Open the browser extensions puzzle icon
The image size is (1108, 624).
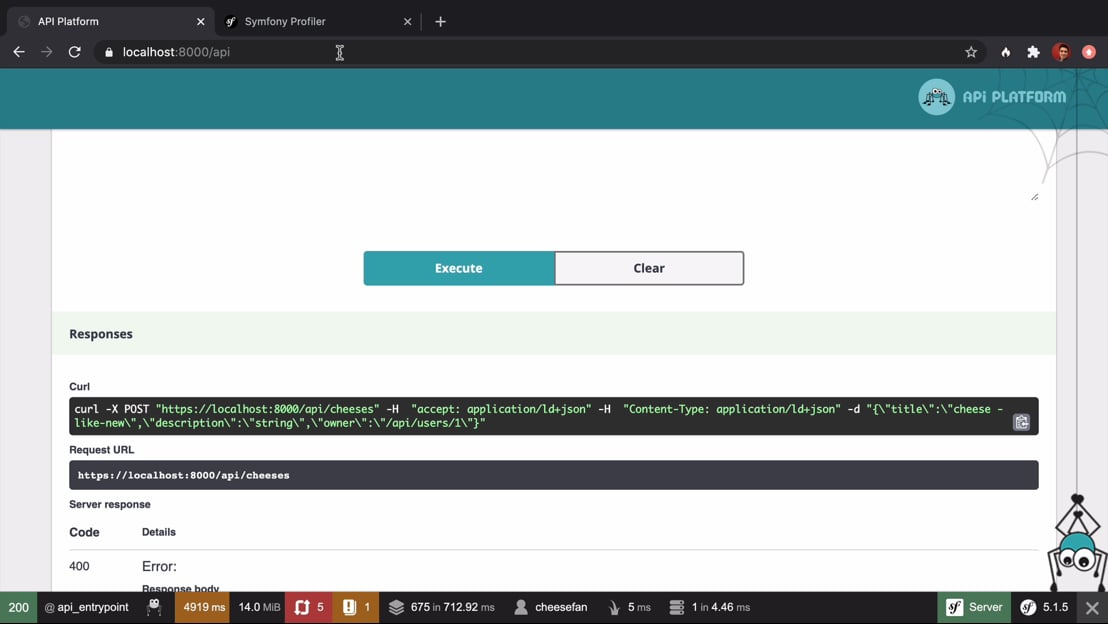pyautogui.click(x=1033, y=52)
